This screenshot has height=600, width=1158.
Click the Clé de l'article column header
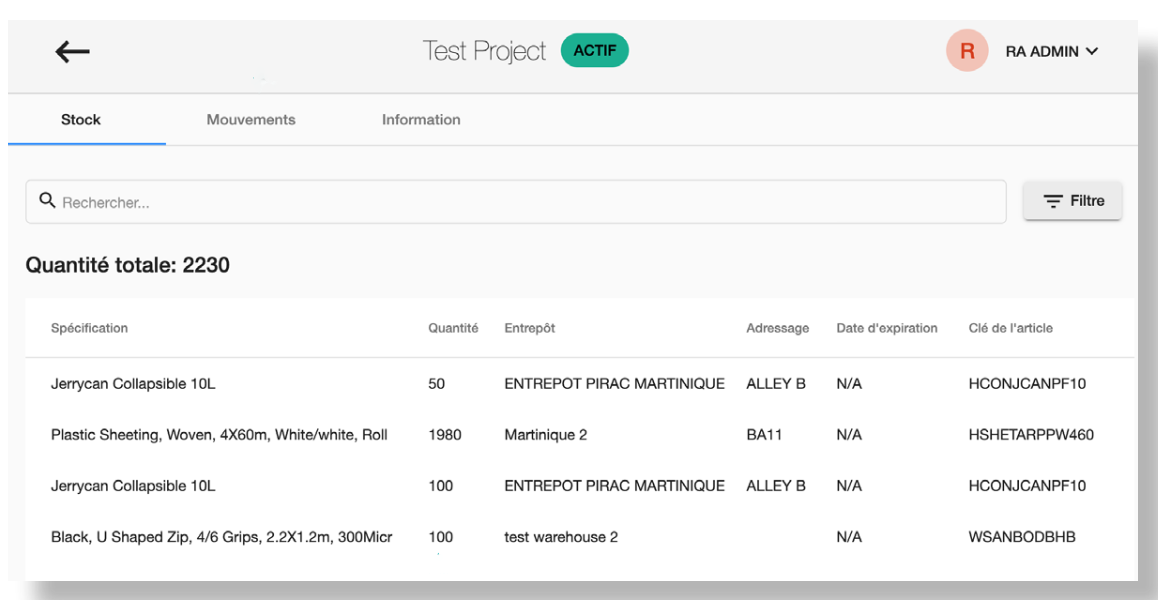[x=1010, y=328]
